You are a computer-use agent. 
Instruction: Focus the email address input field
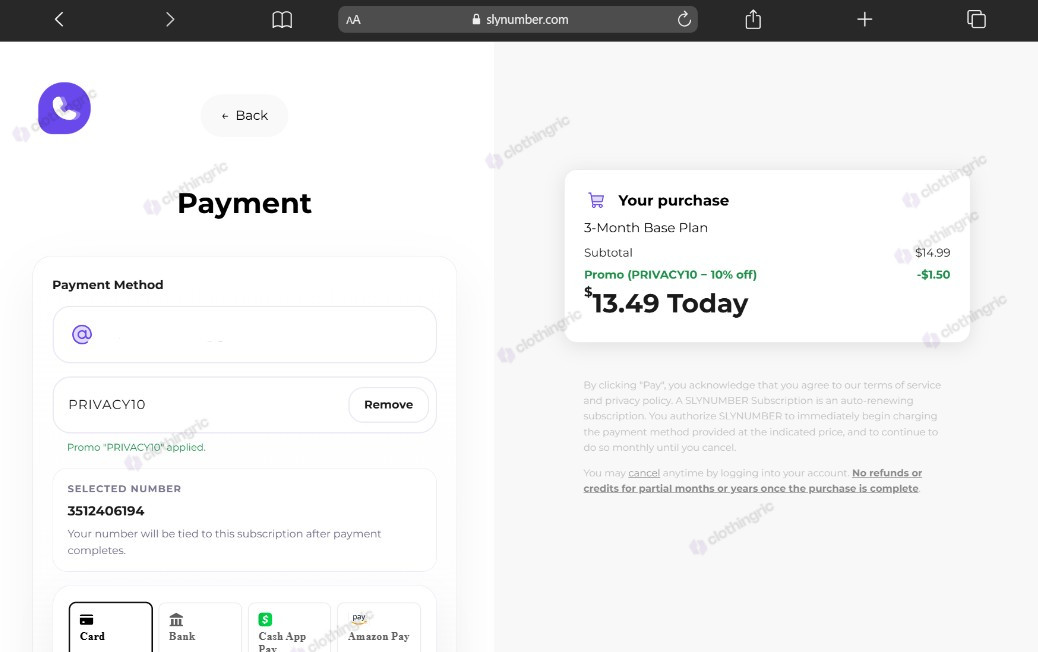click(x=244, y=334)
